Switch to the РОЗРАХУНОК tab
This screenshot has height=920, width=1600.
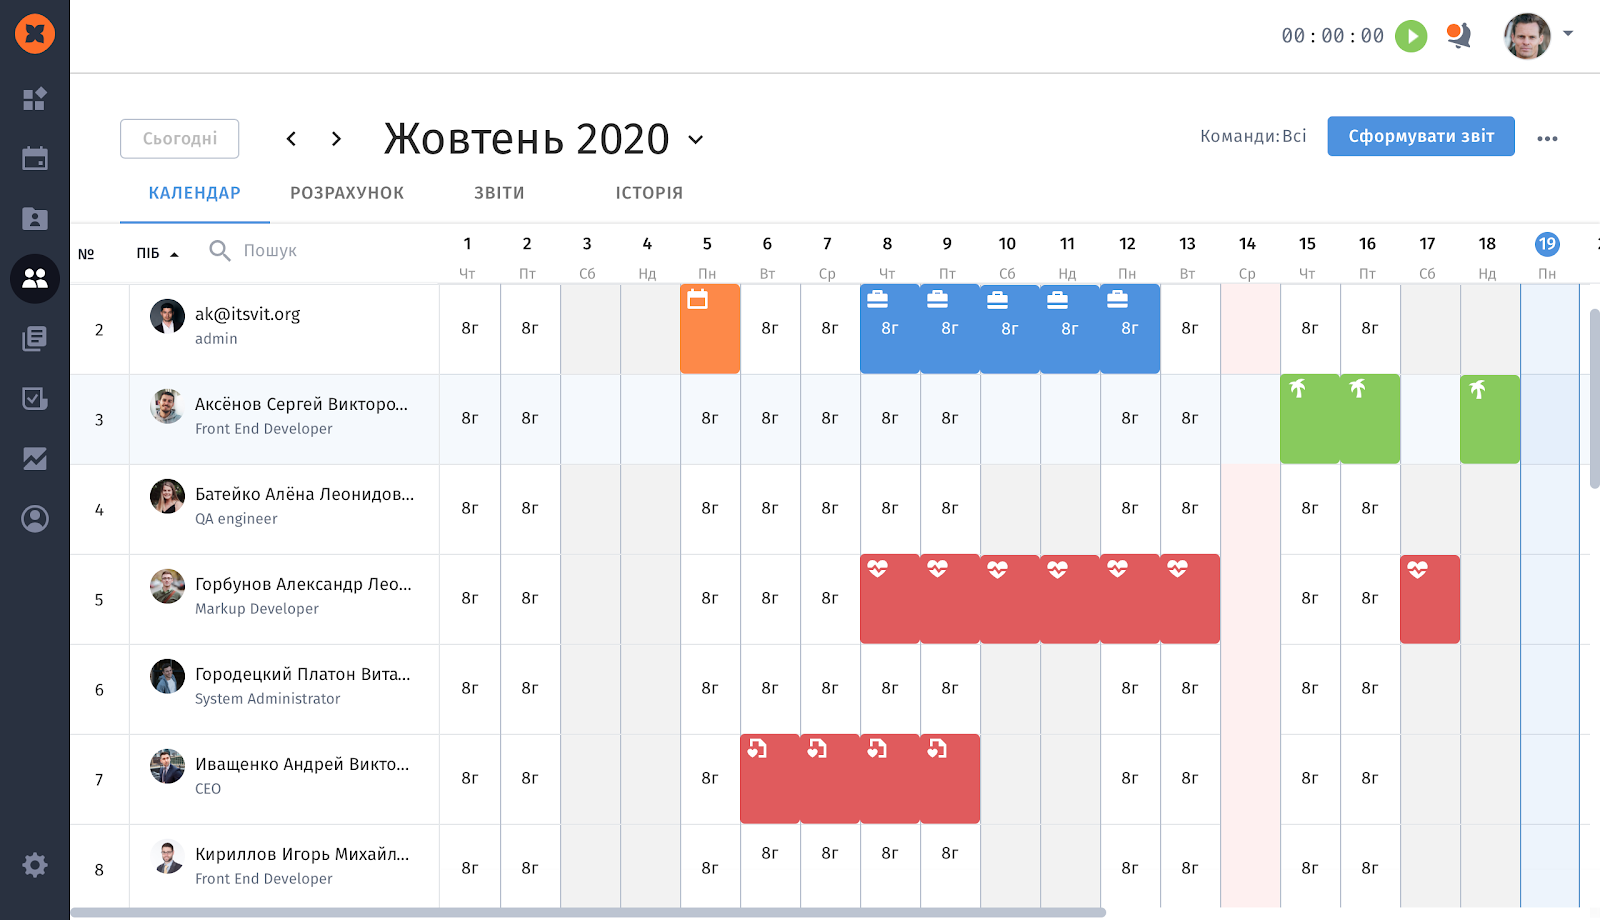[347, 193]
